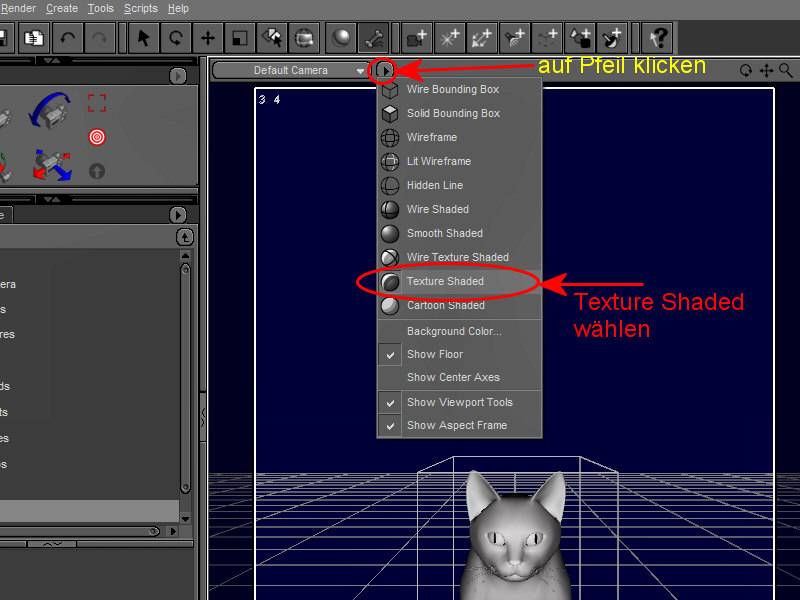The image size is (800, 600).
Task: Click the horizontal scrollbar right arrow
Action: [173, 531]
